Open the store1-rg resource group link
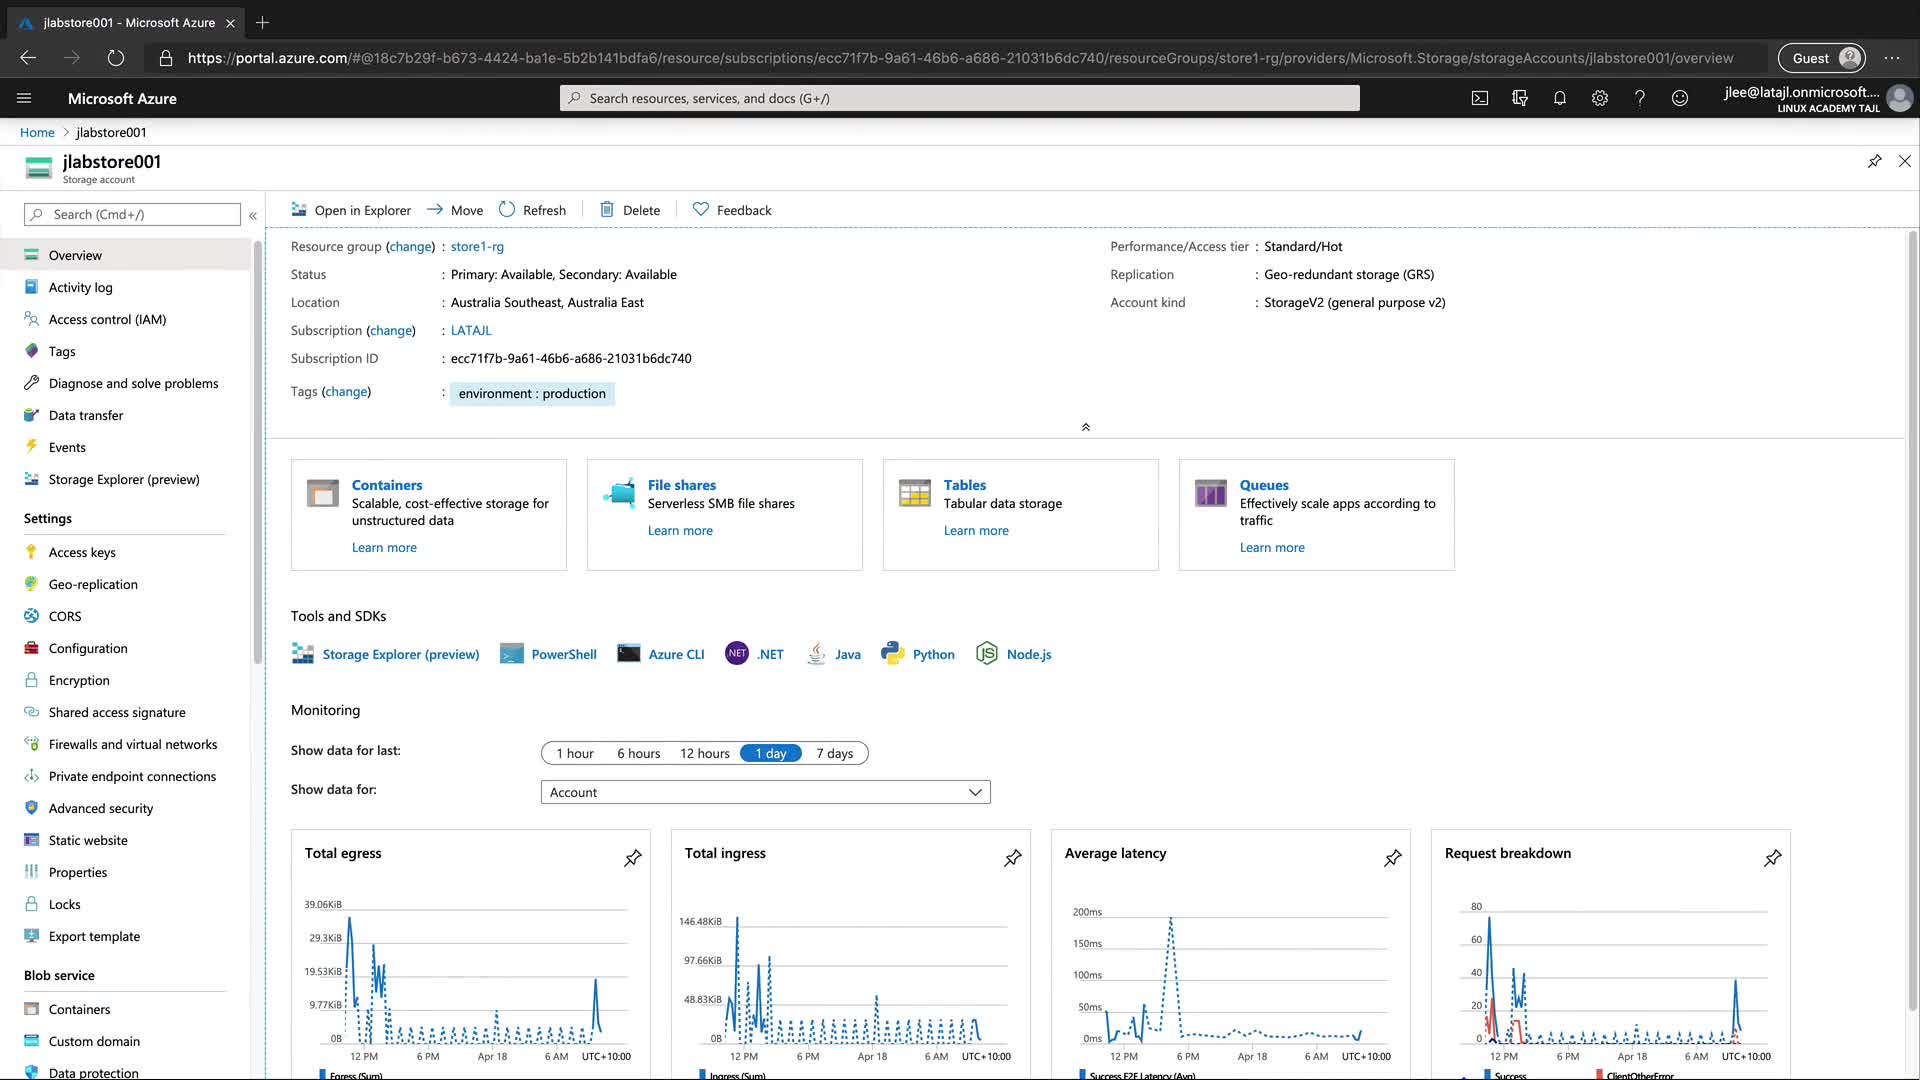Image resolution: width=1920 pixels, height=1080 pixels. (x=477, y=246)
